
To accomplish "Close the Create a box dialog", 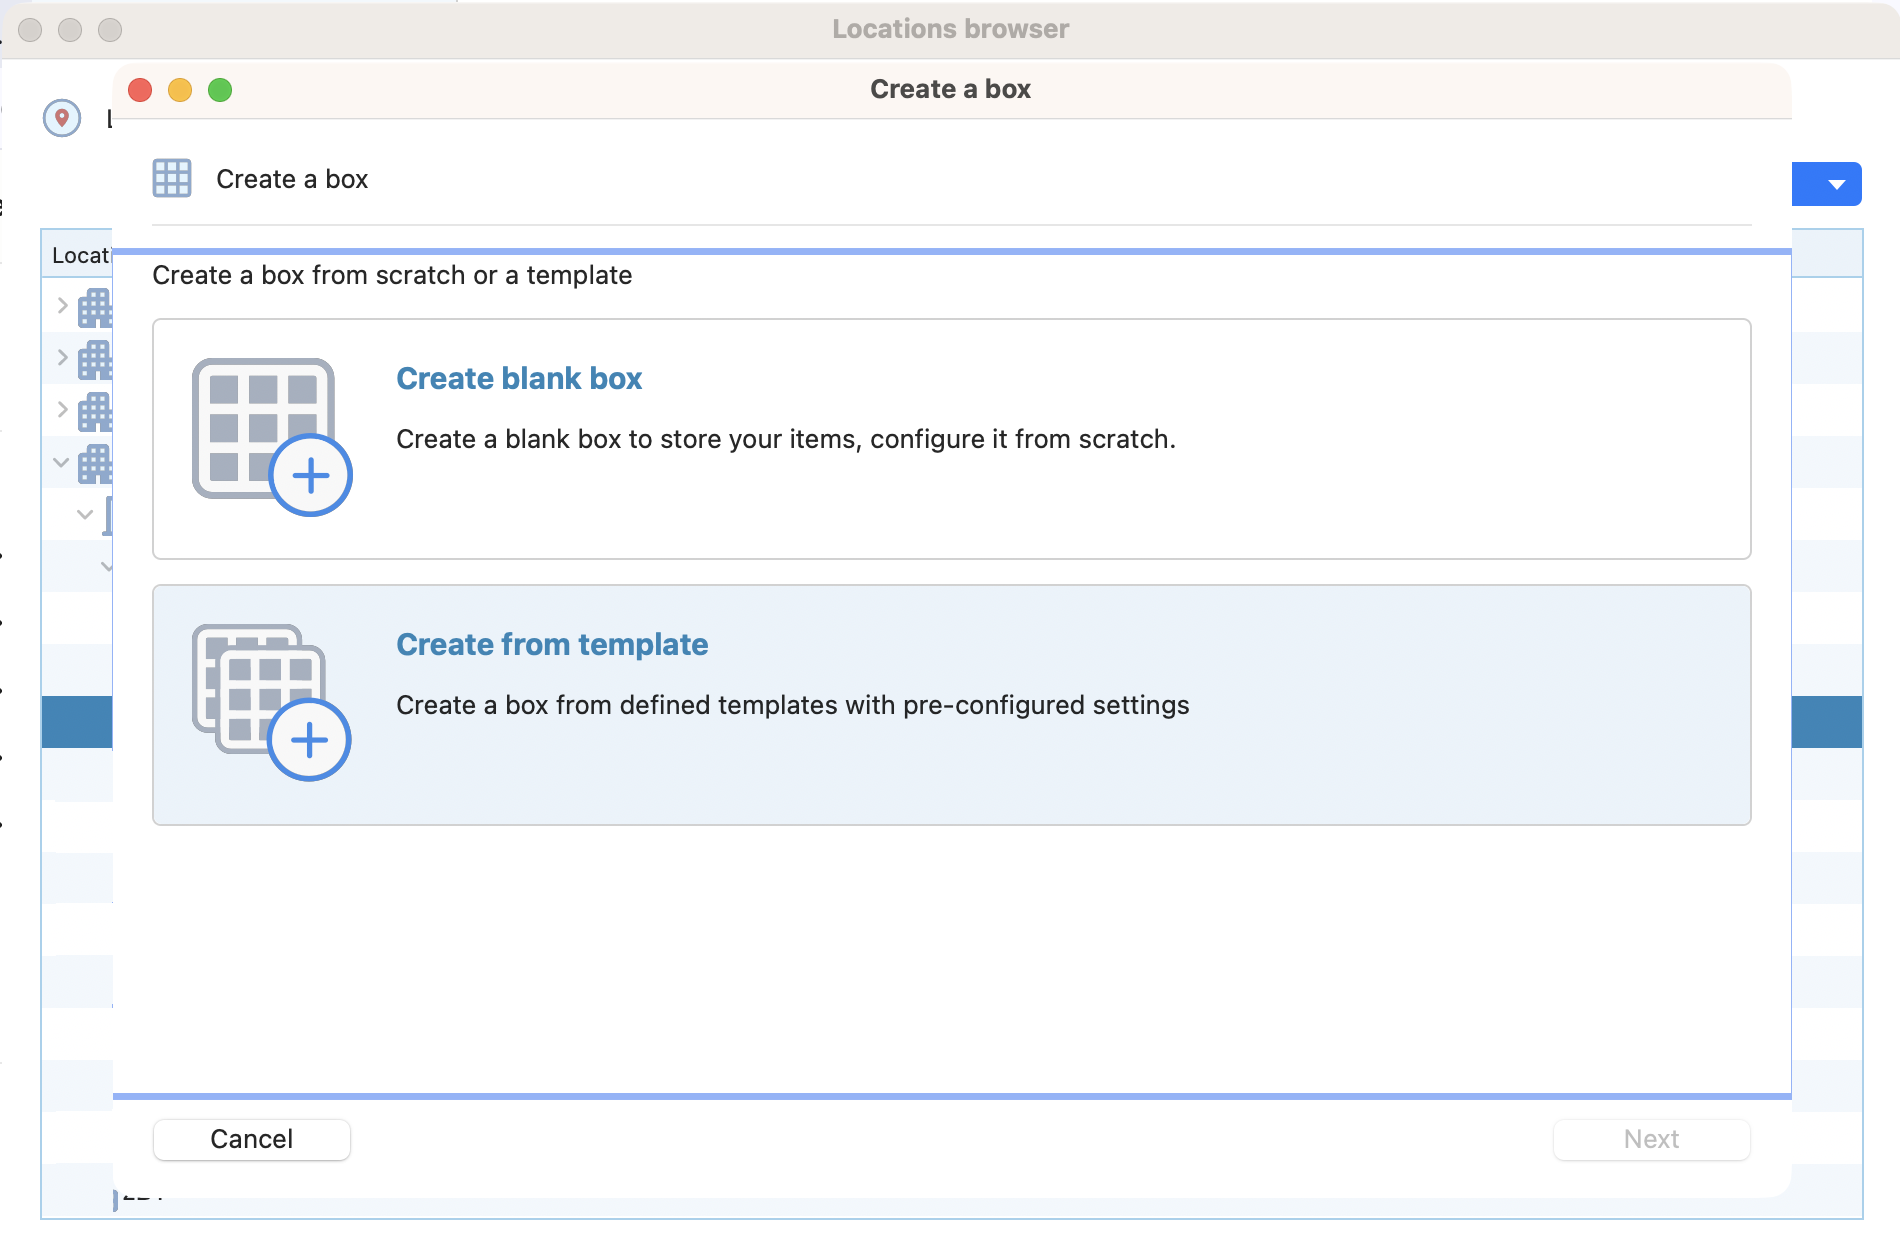I will [x=140, y=90].
